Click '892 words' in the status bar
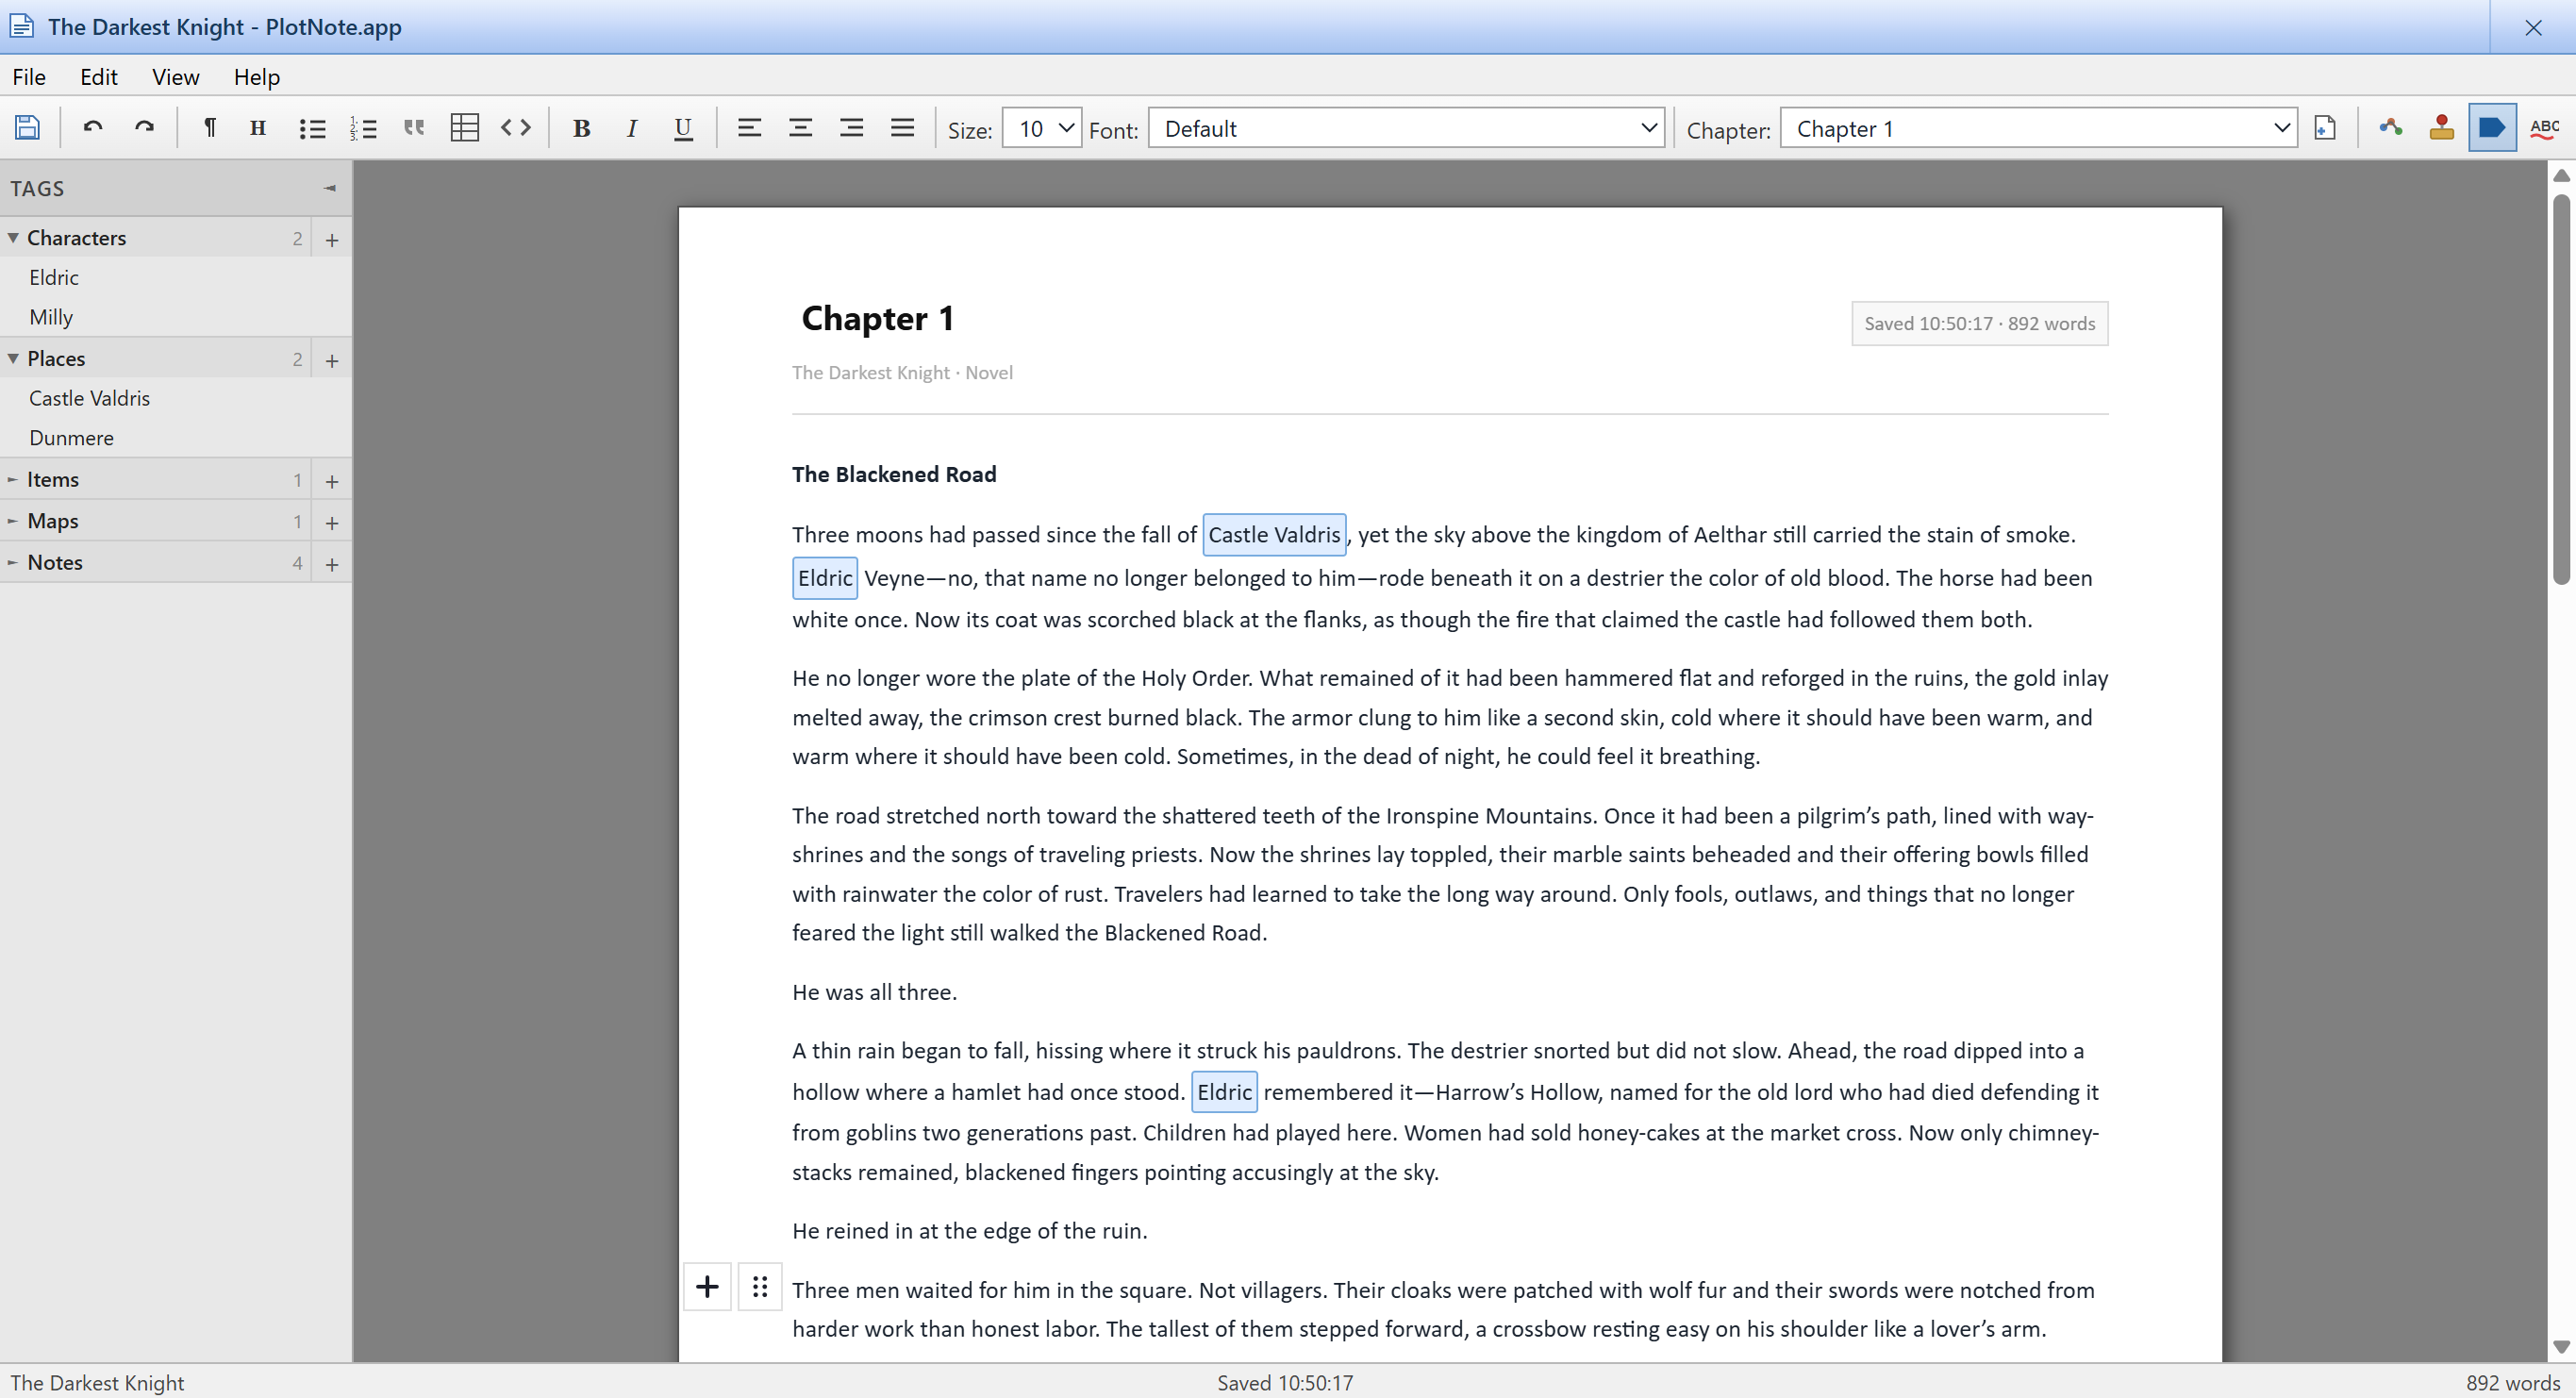The height and width of the screenshot is (1398, 2576). (2513, 1382)
